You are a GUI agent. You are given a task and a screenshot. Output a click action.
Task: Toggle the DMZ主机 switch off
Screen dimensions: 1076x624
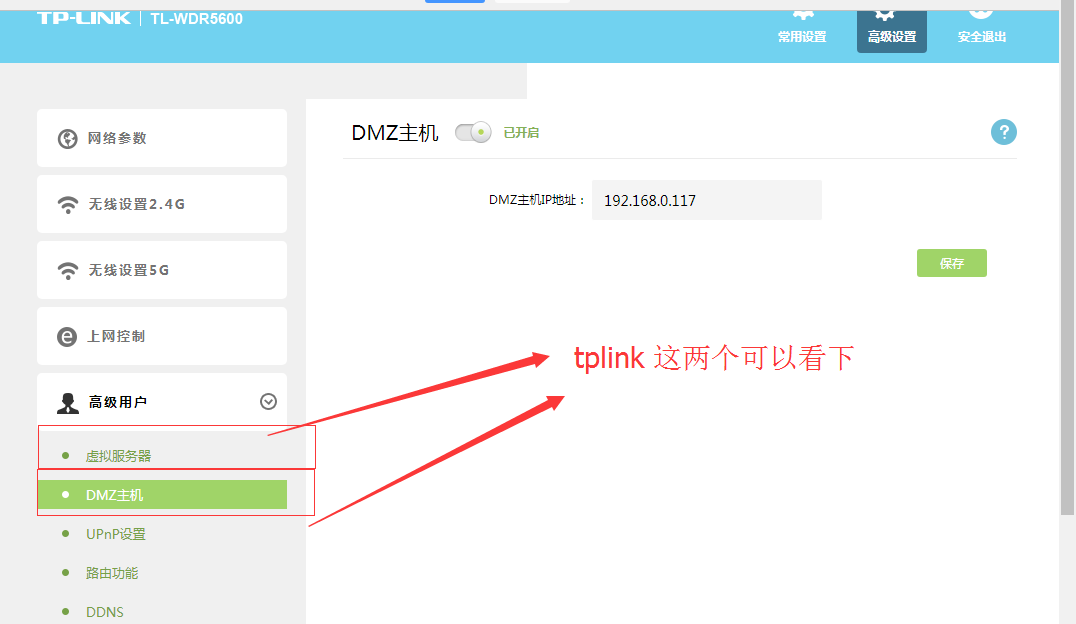(x=473, y=132)
